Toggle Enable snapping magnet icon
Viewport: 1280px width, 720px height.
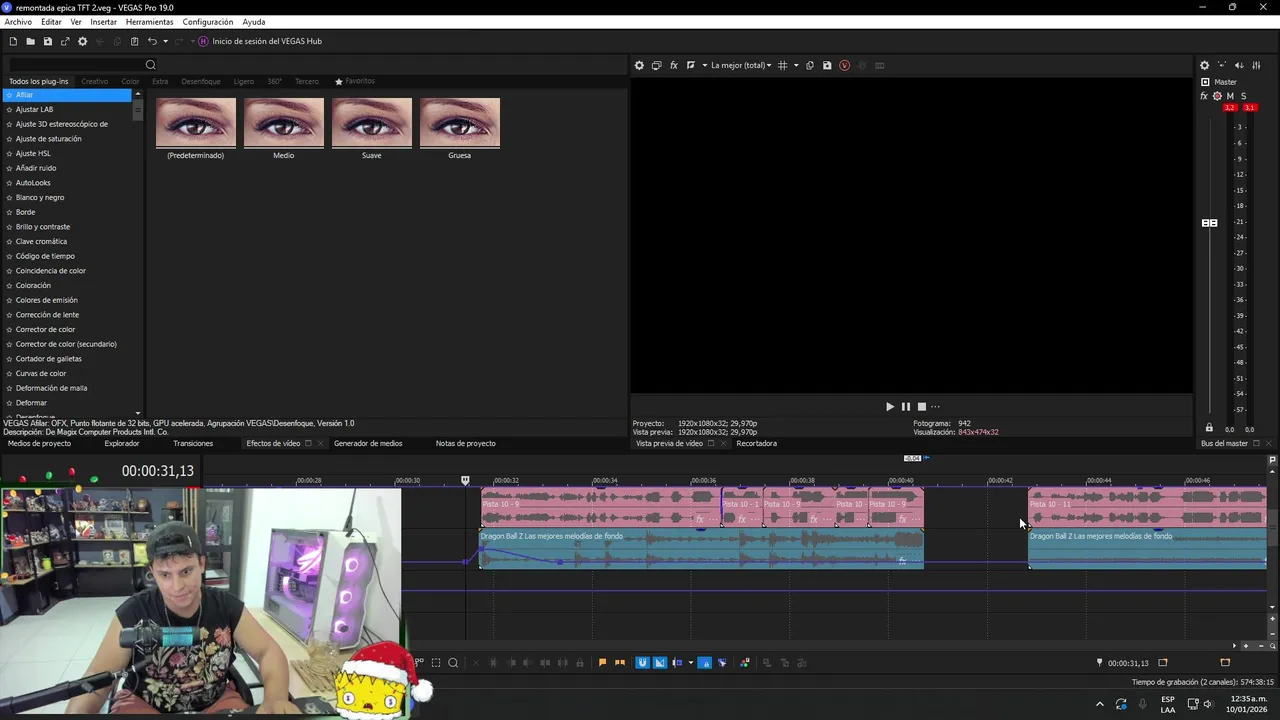click(x=642, y=662)
